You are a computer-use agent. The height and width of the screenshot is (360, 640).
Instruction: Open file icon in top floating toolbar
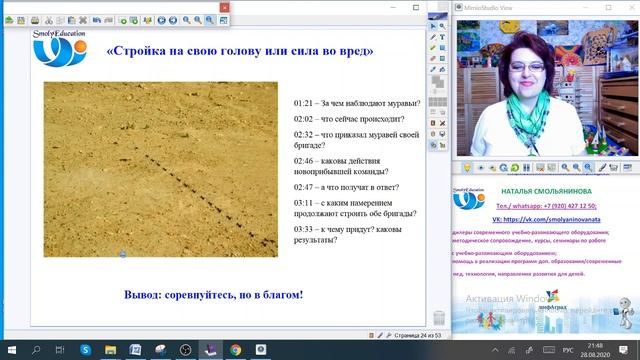coord(9,20)
